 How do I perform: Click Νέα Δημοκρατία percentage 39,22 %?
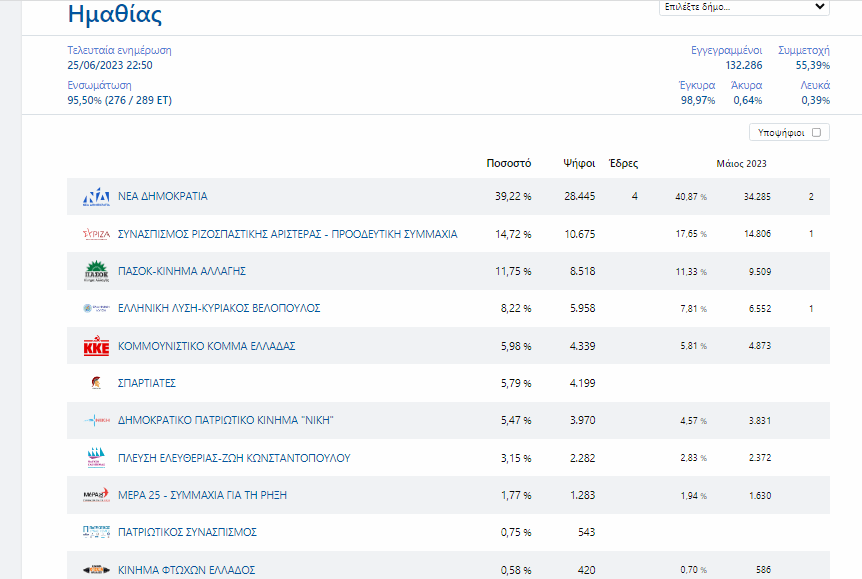[513, 196]
